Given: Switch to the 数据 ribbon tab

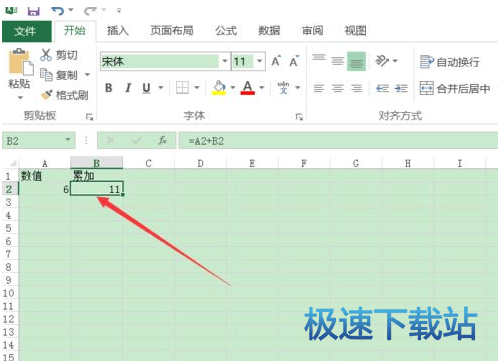Looking at the screenshot, I should (x=269, y=31).
